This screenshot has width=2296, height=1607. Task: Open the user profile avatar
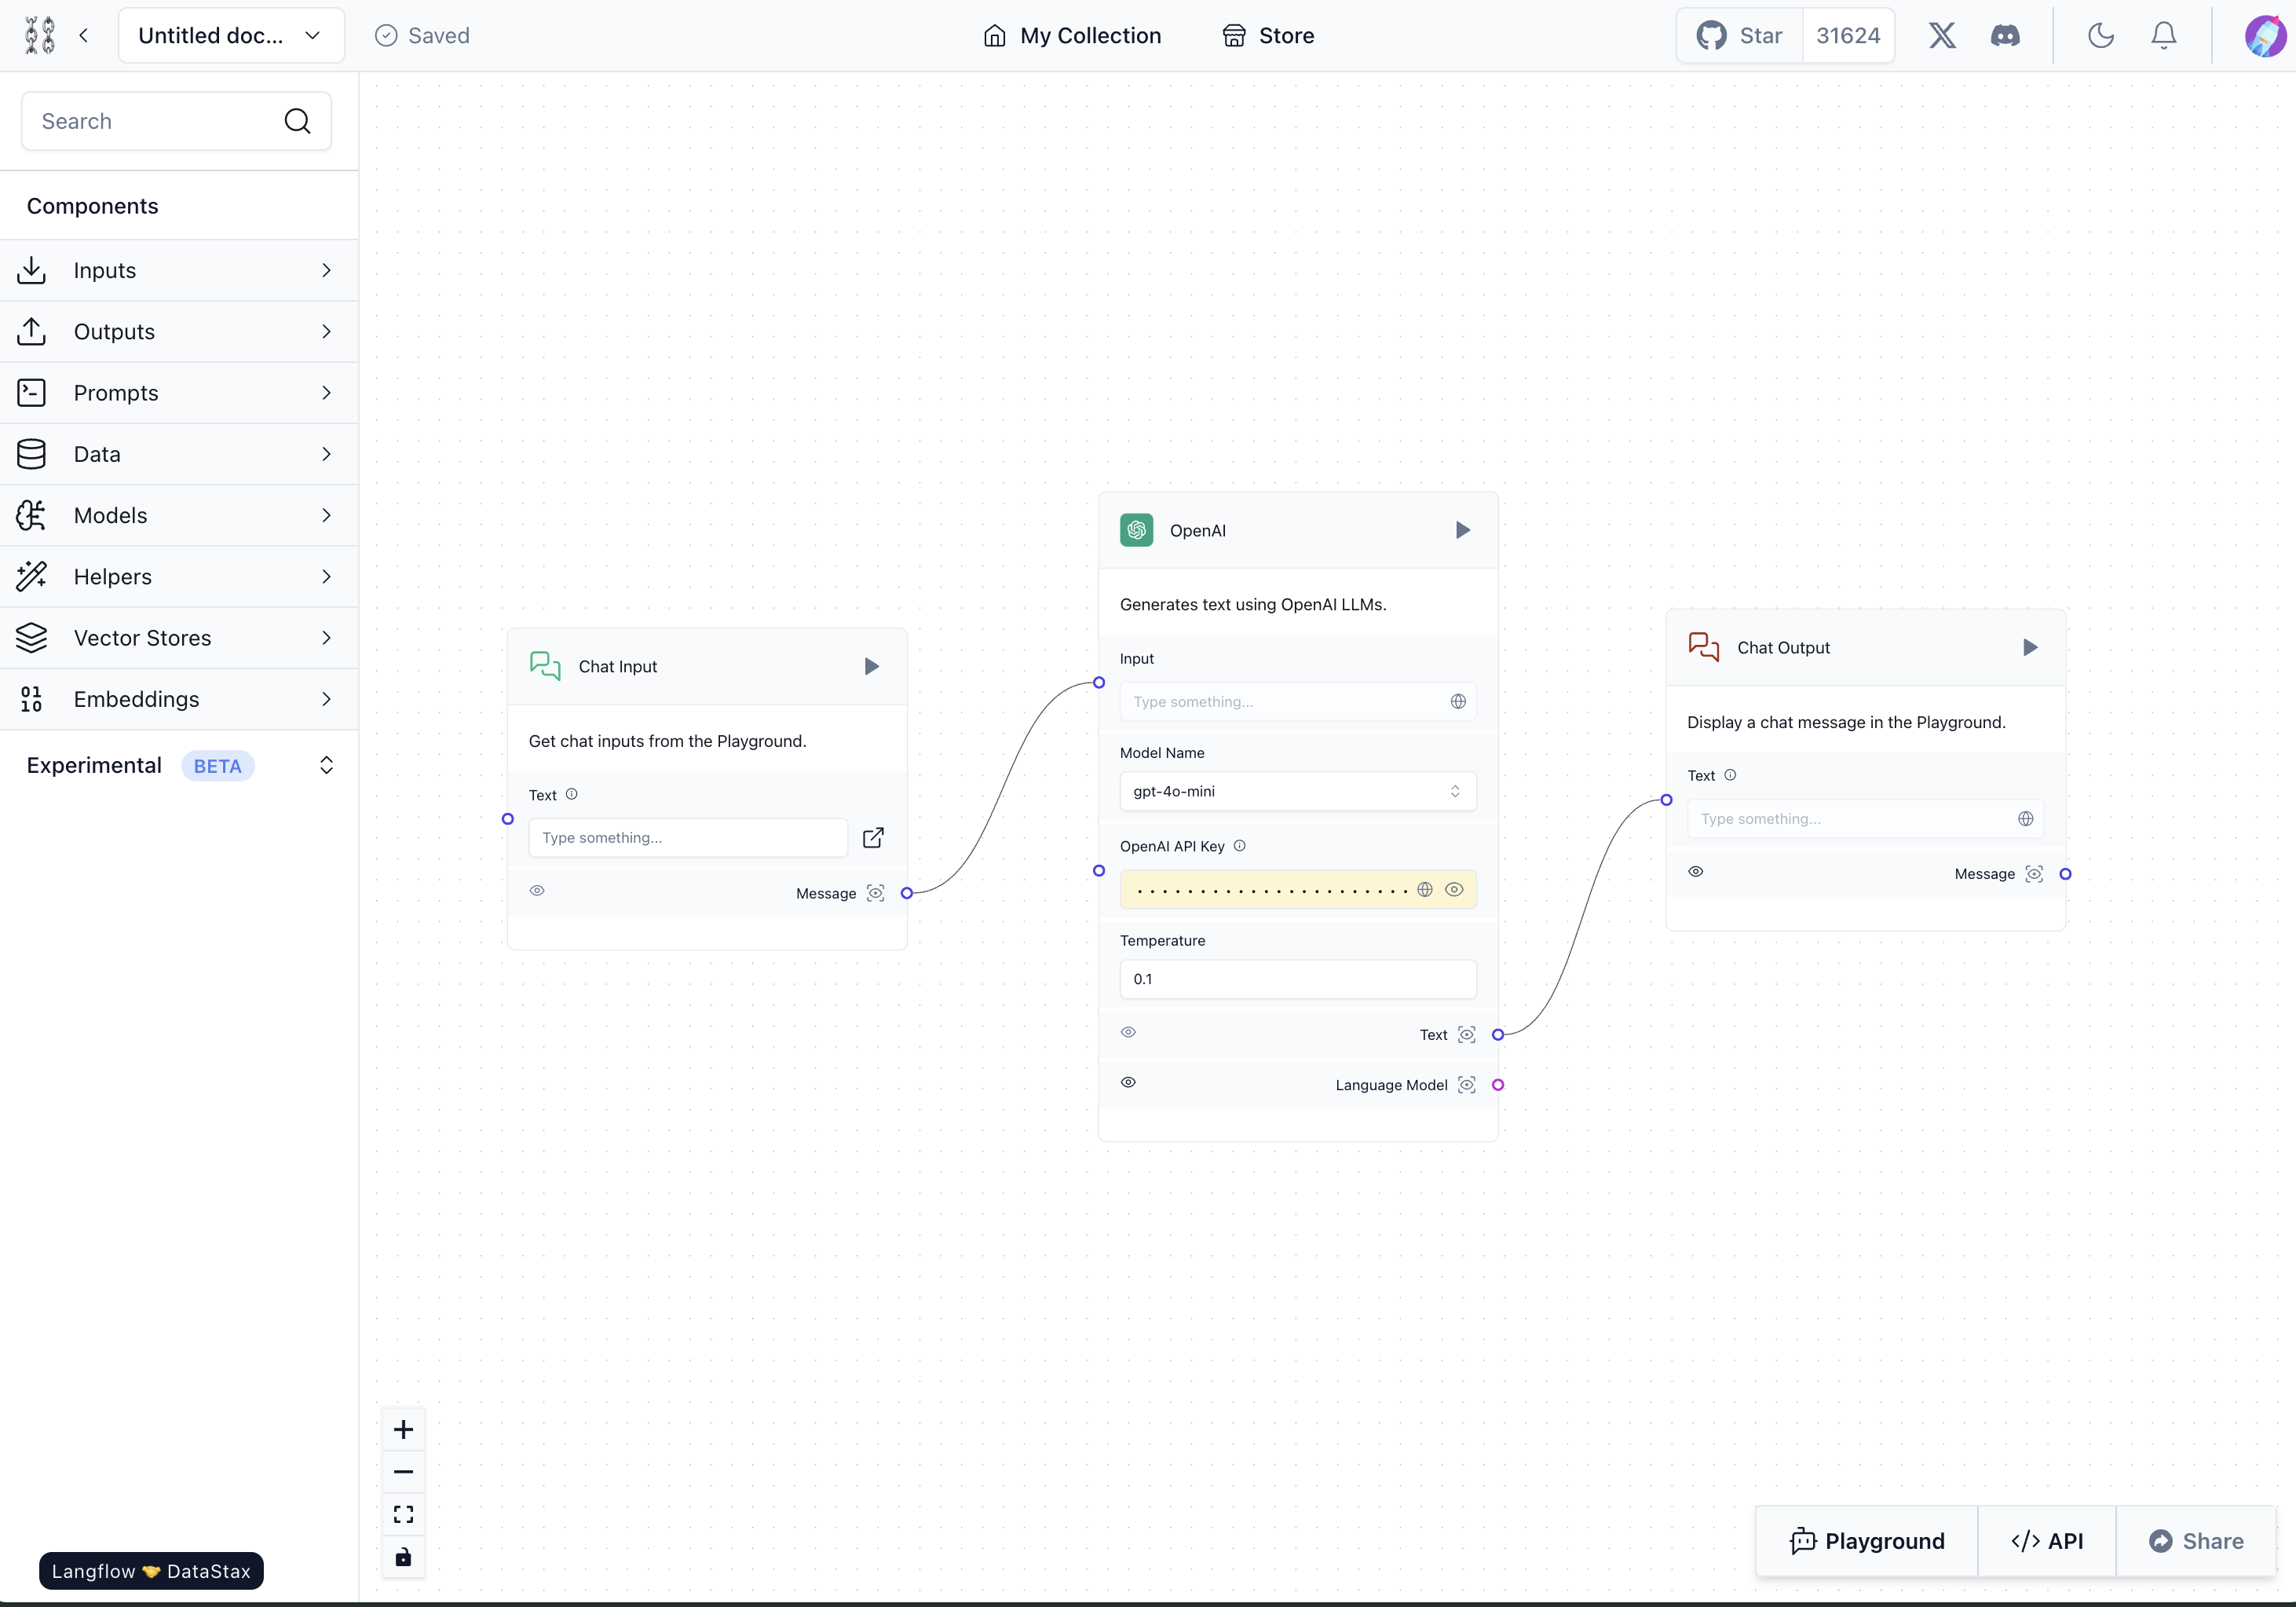click(2265, 35)
